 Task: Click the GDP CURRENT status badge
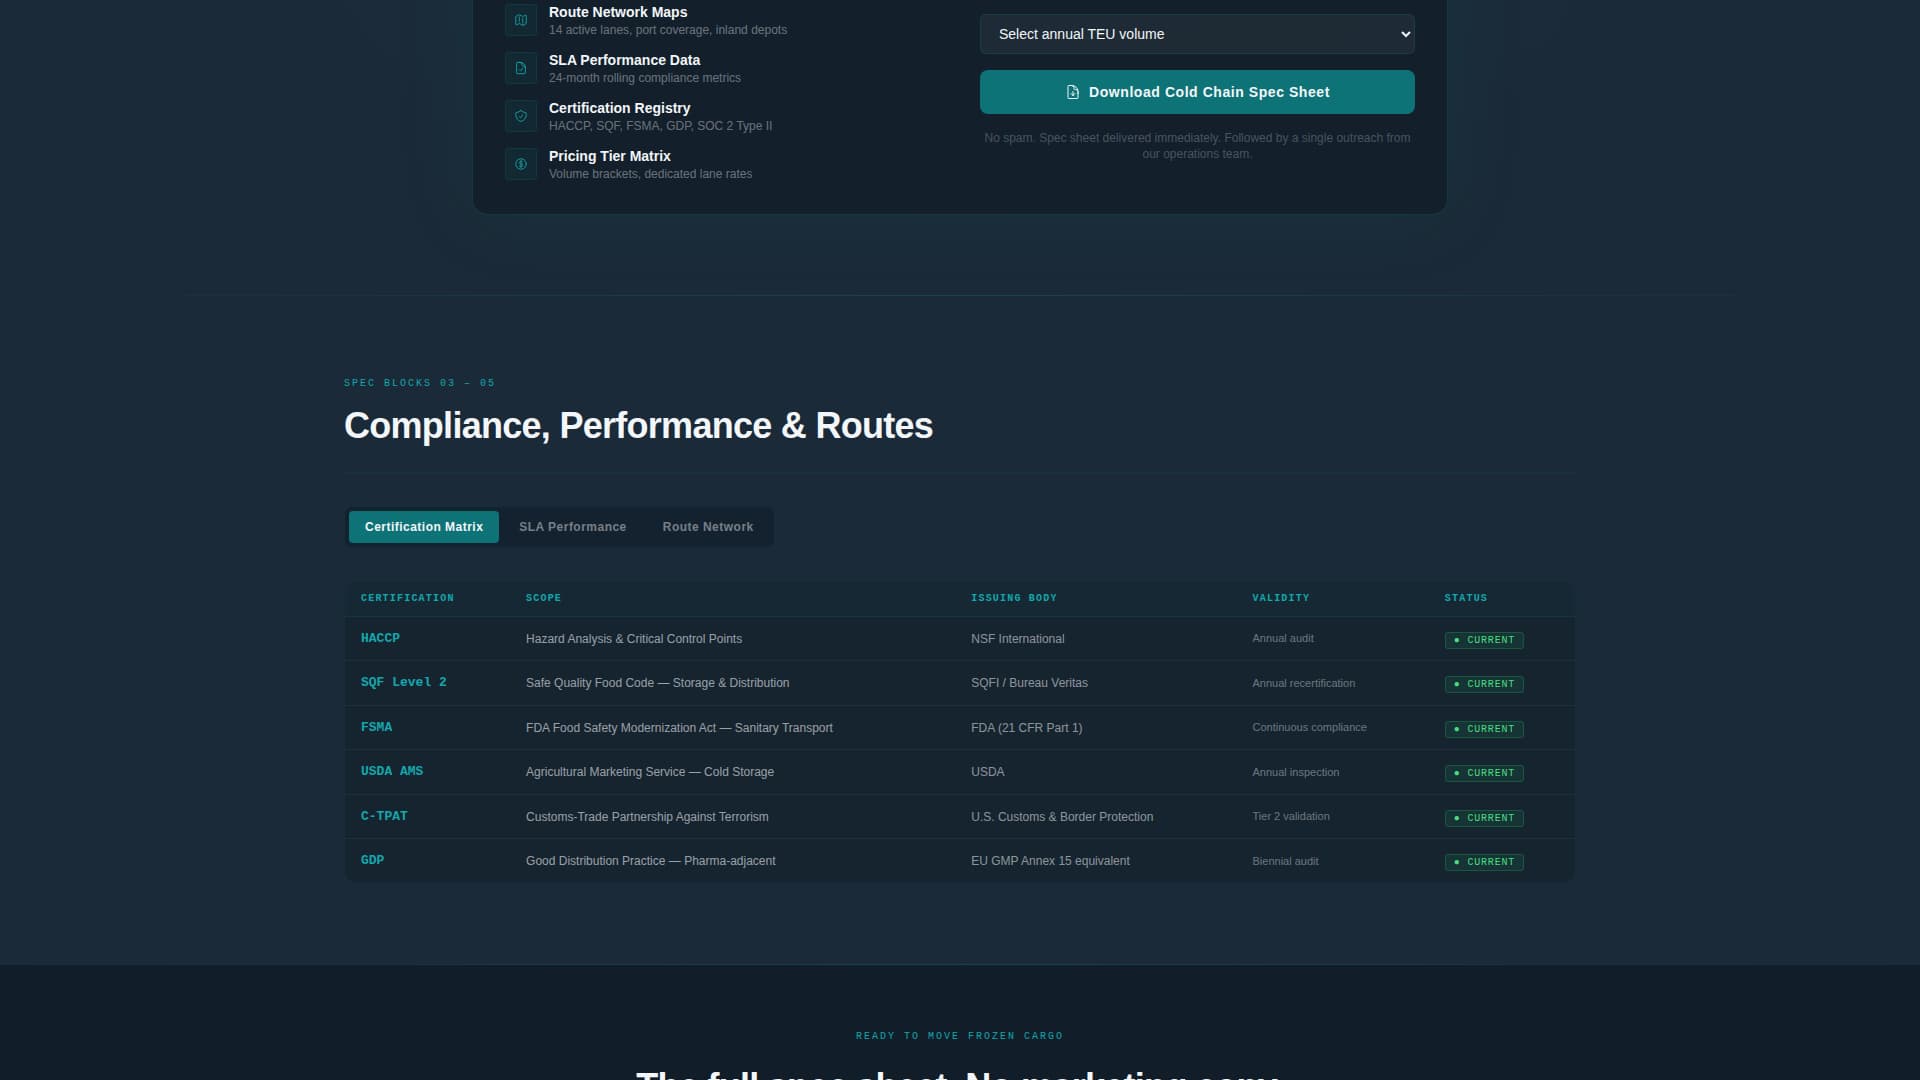(x=1483, y=862)
